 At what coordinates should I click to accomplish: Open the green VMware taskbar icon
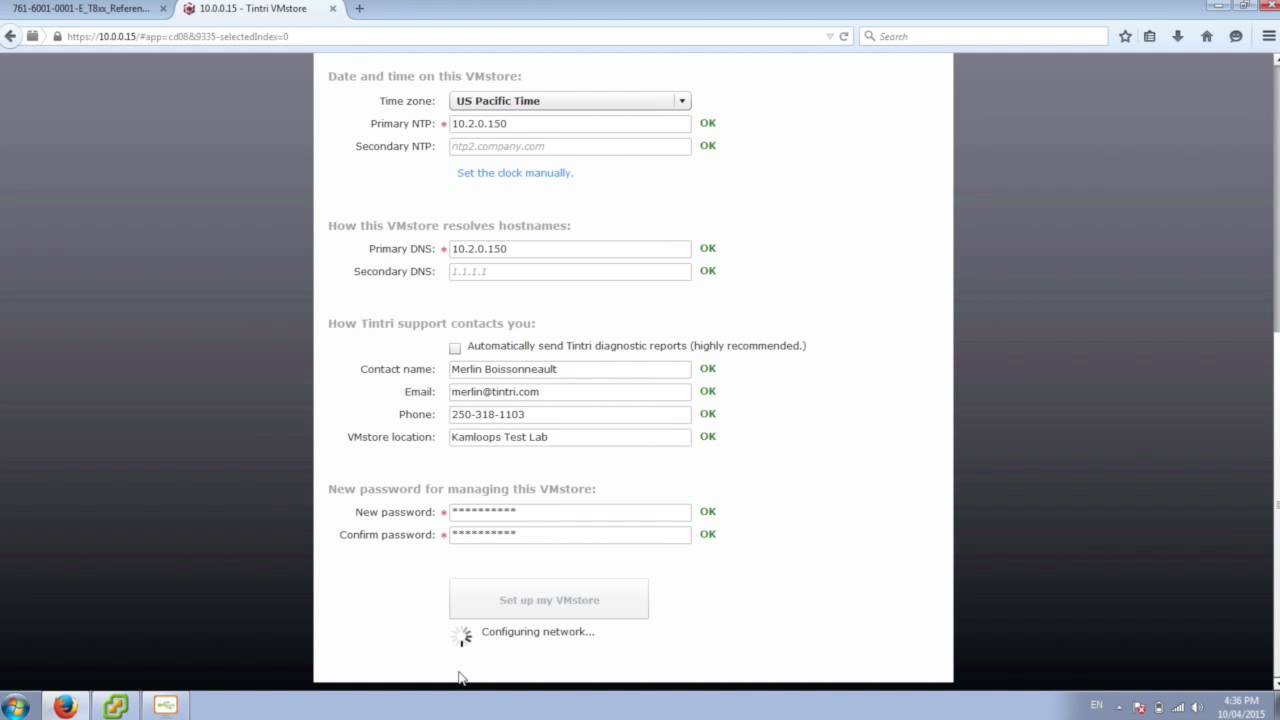pyautogui.click(x=116, y=707)
